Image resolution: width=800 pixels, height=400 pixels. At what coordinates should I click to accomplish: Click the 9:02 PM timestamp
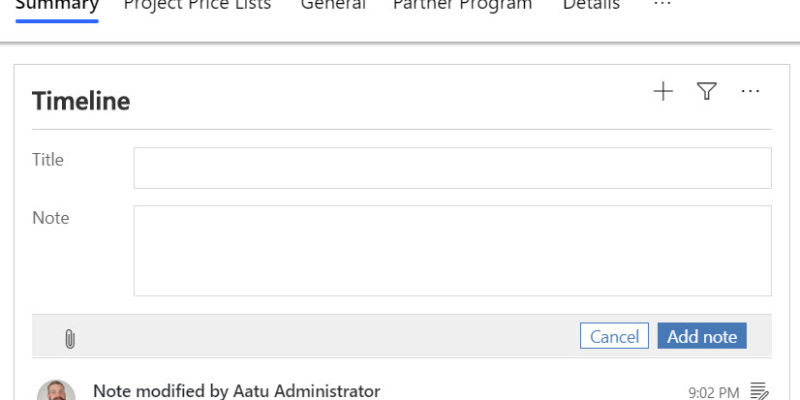point(713,392)
